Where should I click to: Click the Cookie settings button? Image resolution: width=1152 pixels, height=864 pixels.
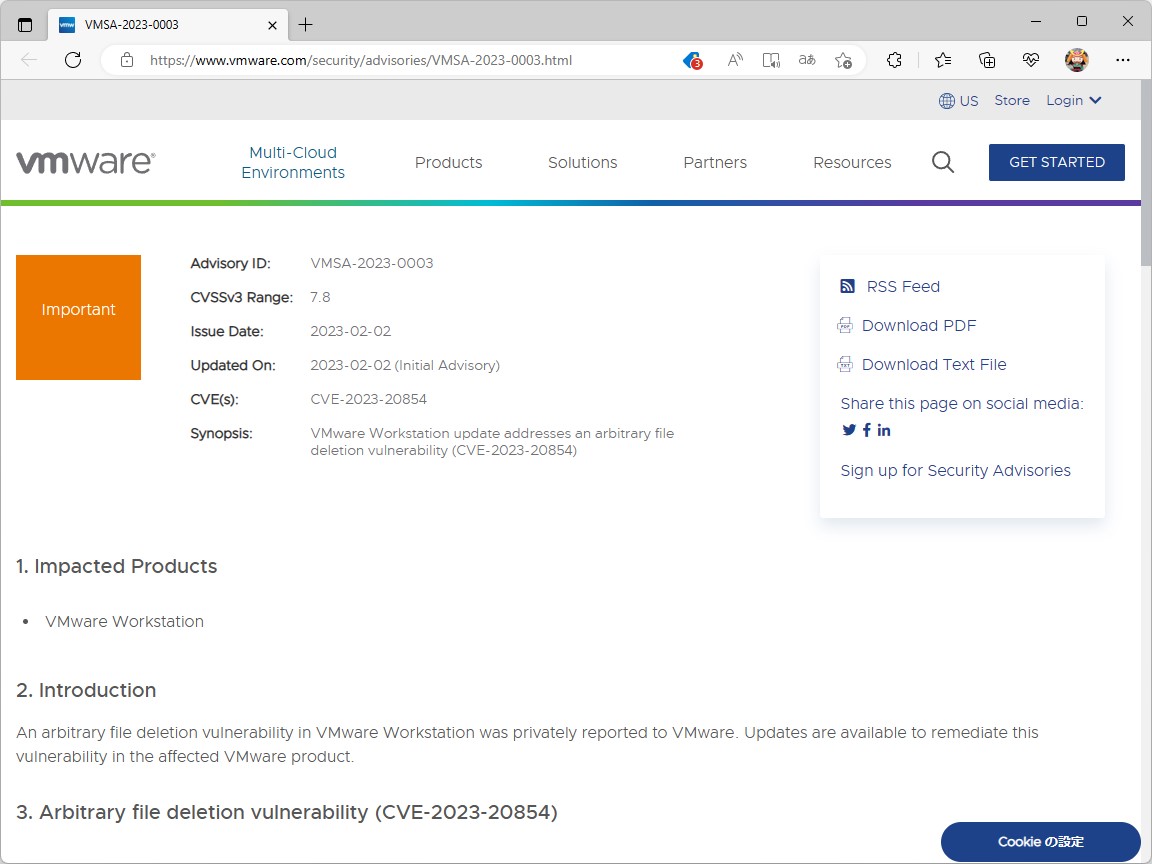tap(1040, 842)
